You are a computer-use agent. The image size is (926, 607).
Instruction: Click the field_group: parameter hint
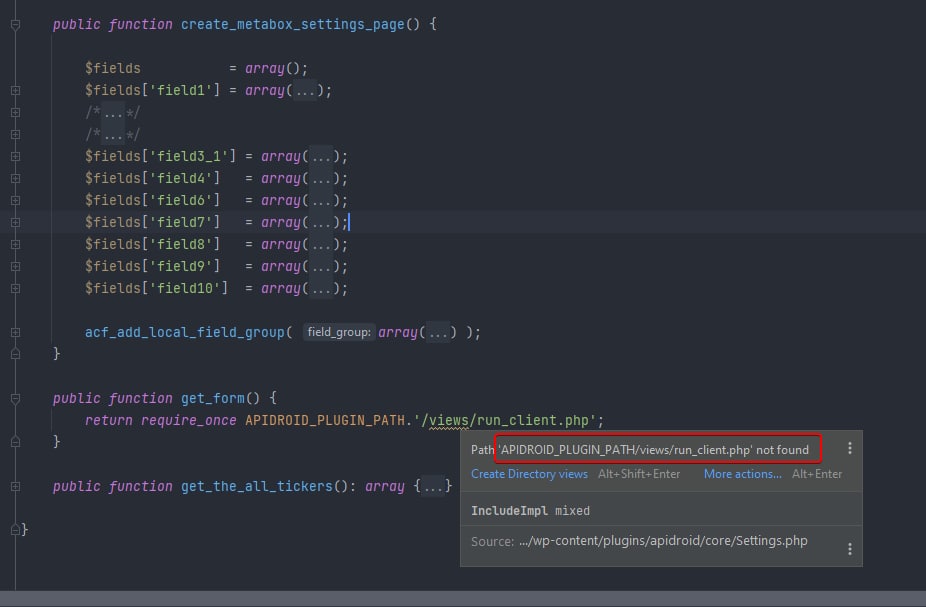[x=339, y=332]
